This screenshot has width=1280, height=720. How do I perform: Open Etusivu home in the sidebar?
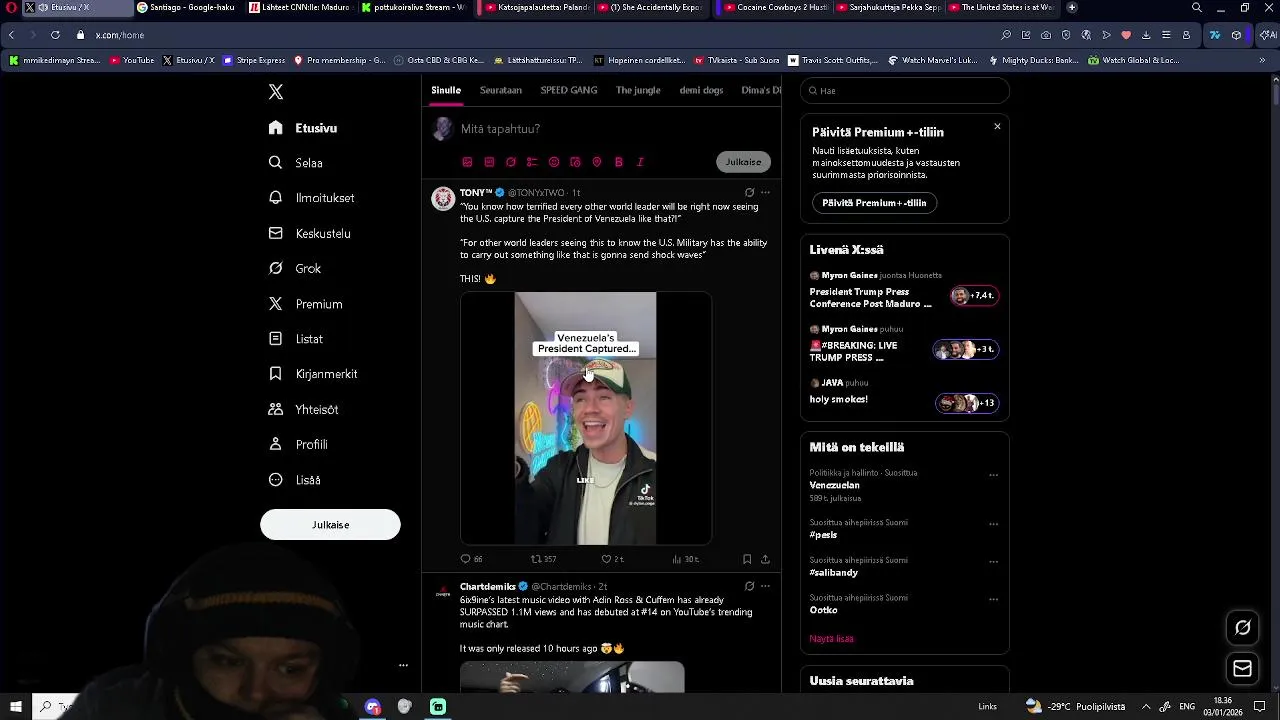(x=303, y=128)
